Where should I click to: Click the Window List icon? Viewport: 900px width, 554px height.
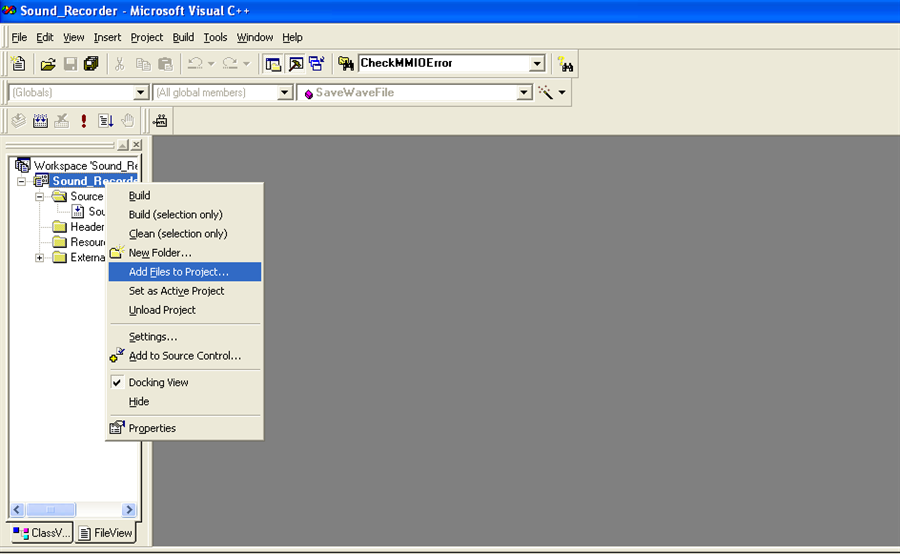click(x=317, y=64)
